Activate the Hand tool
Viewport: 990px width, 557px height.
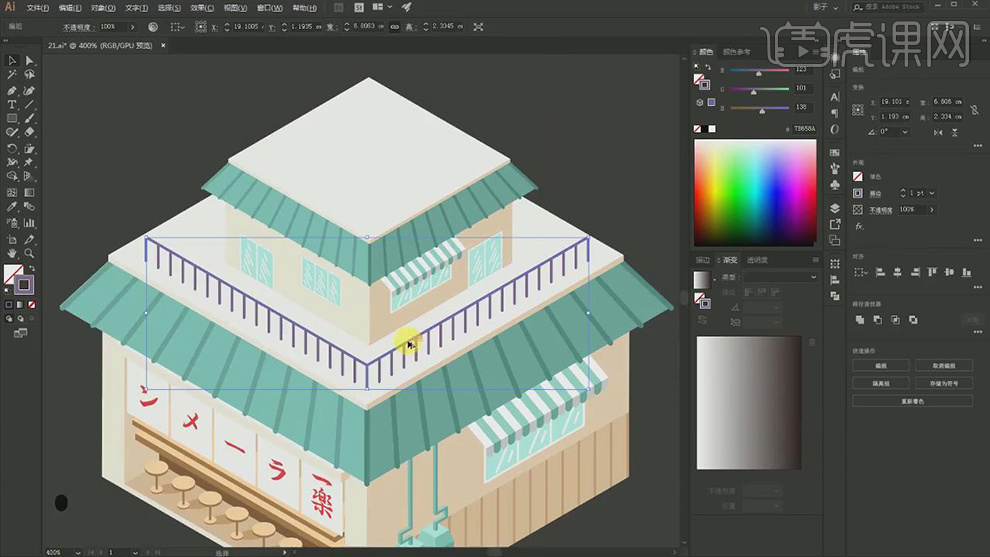click(x=12, y=254)
